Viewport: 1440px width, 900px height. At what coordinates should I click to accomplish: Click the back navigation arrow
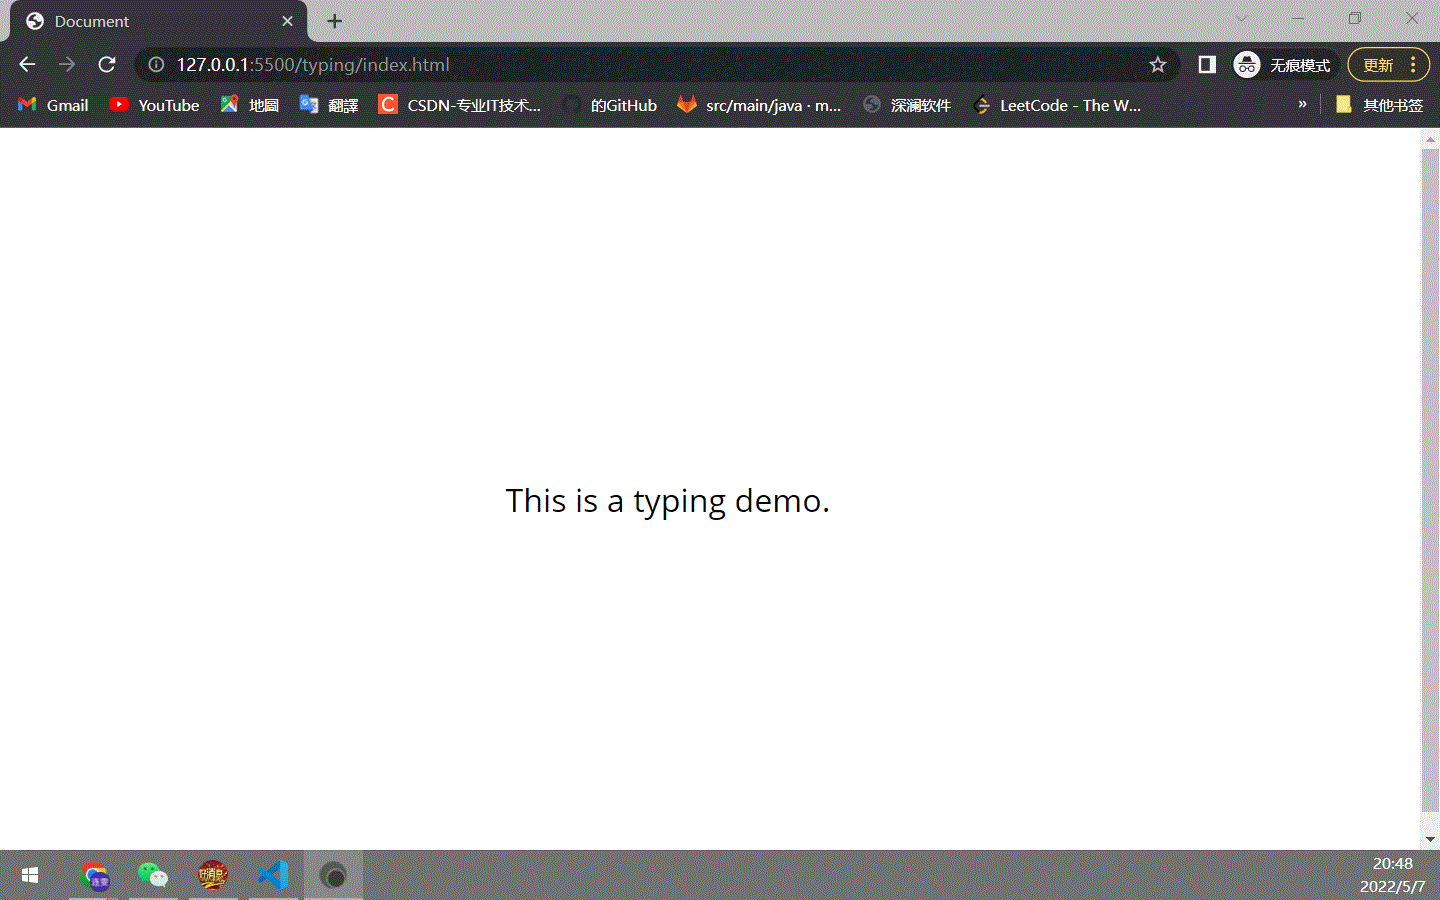pos(26,64)
